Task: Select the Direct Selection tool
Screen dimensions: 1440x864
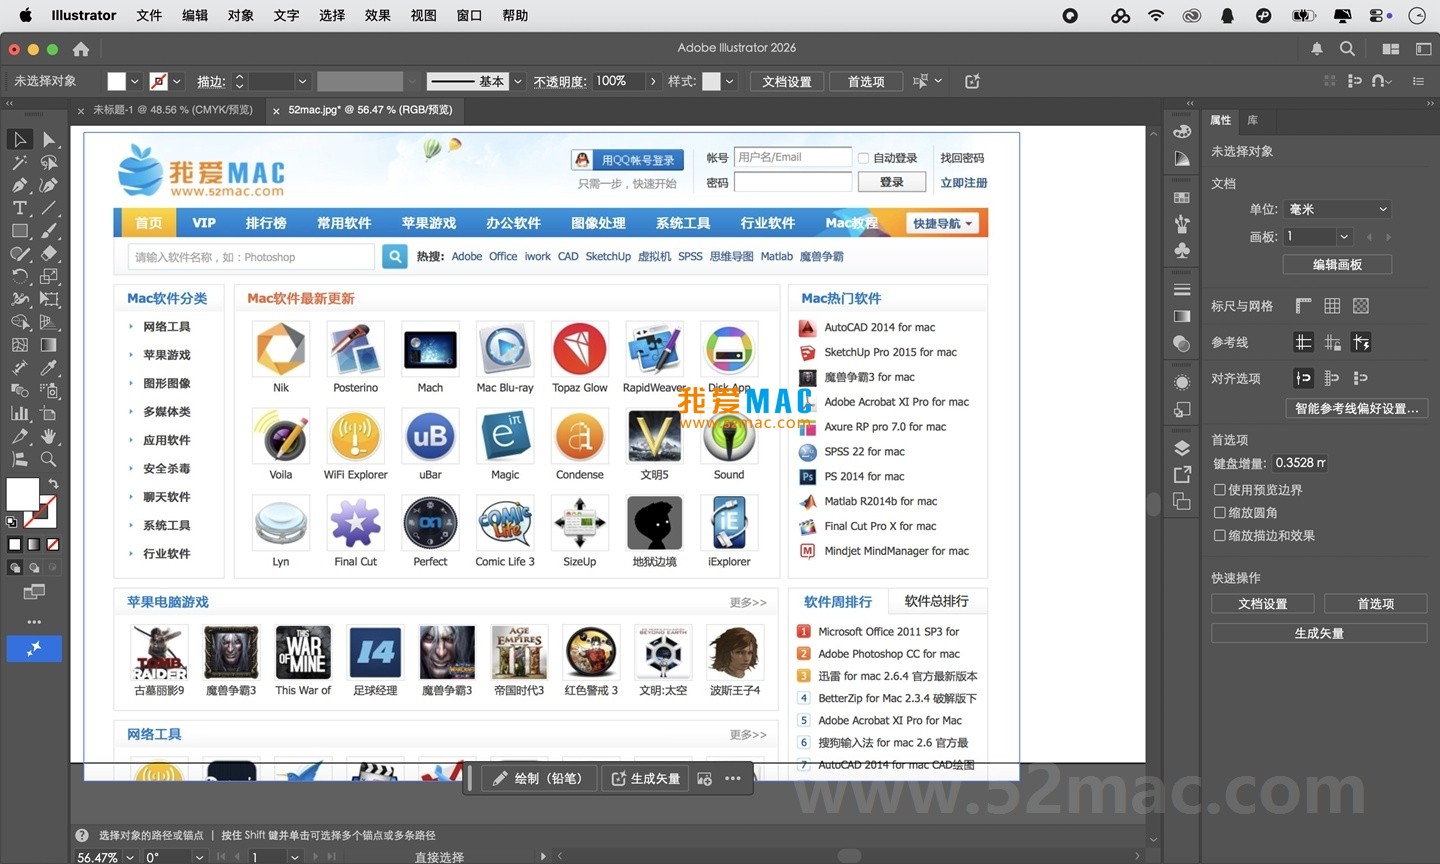Action: [x=49, y=138]
